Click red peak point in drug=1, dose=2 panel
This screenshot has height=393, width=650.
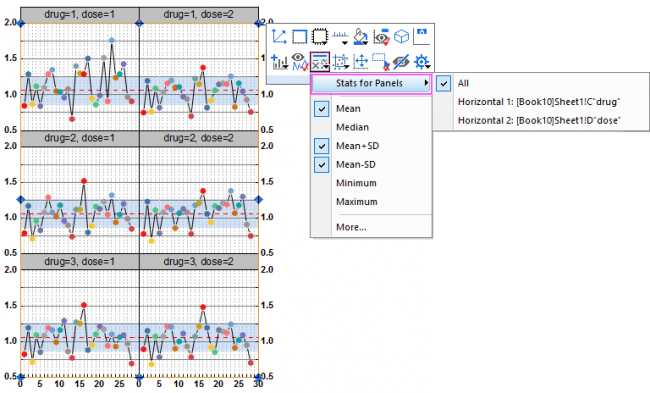[203, 67]
